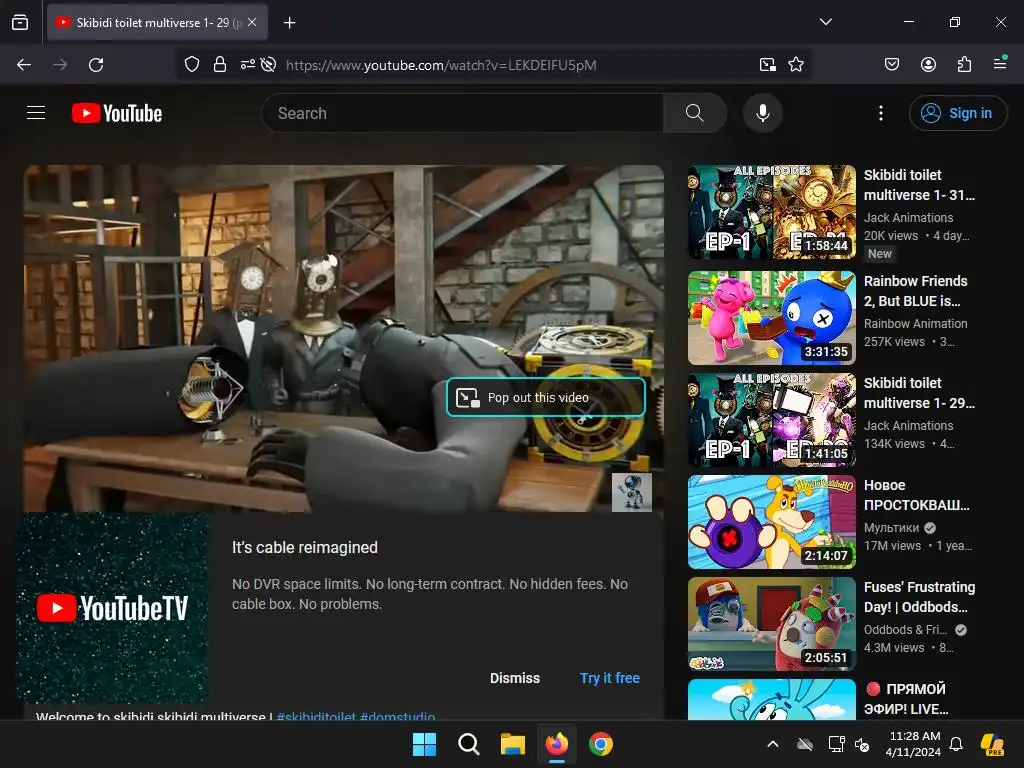Open a new tab with plus button
The height and width of the screenshot is (768, 1024).
click(289, 23)
